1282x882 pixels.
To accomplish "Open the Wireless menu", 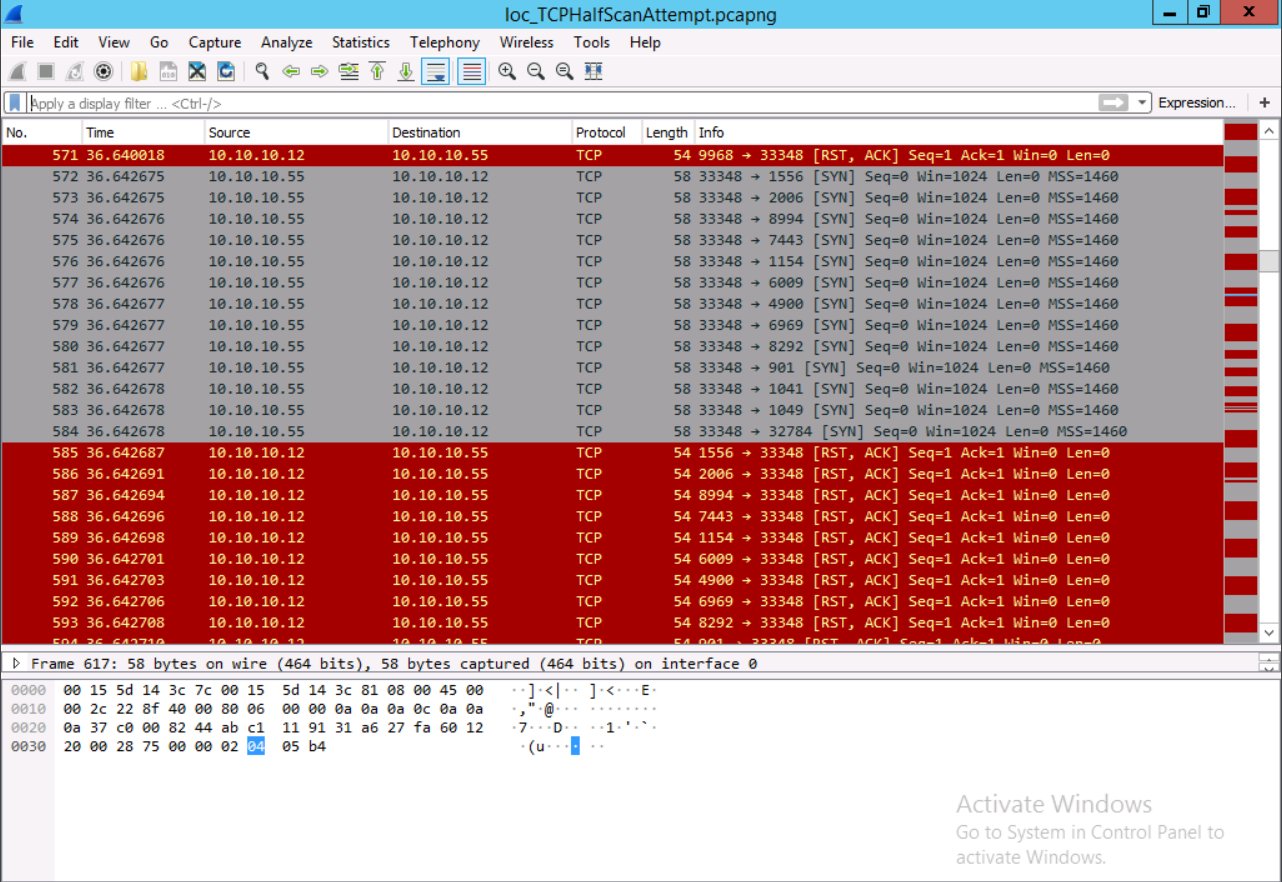I will pyautogui.click(x=527, y=42).
